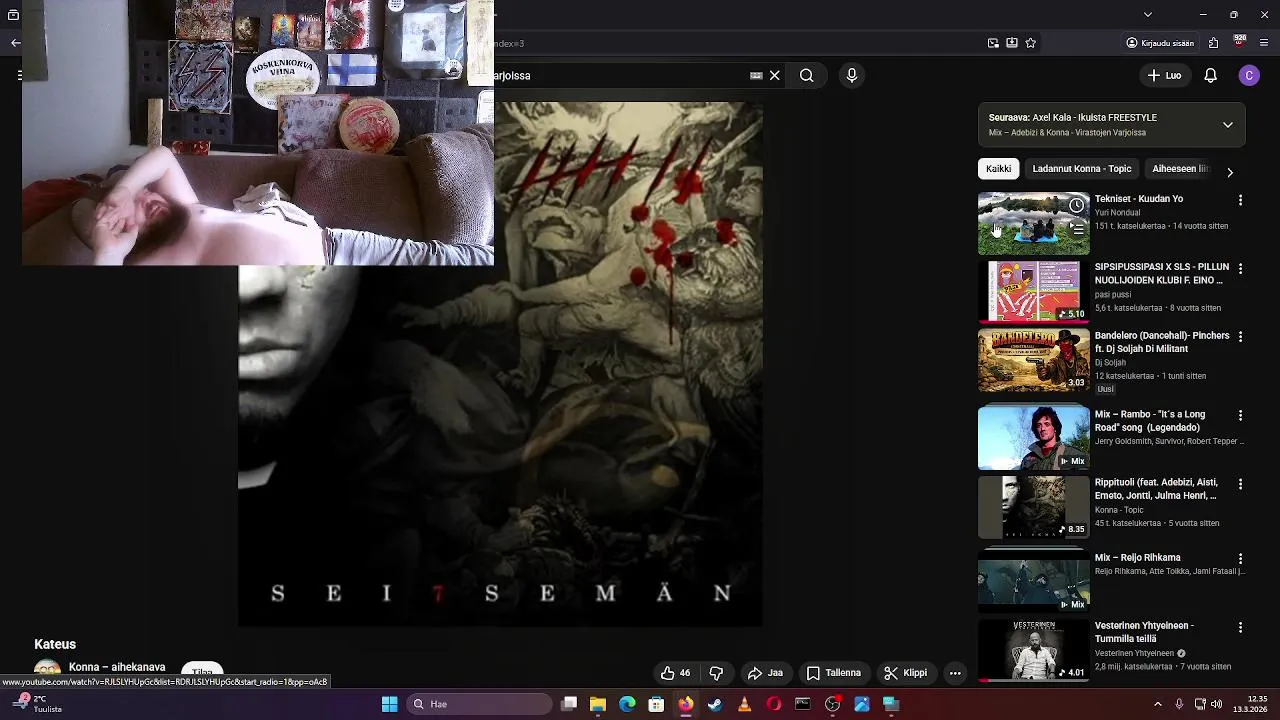The width and height of the screenshot is (1280, 720).
Task: Show hidden system tray icons
Action: coord(1158,704)
